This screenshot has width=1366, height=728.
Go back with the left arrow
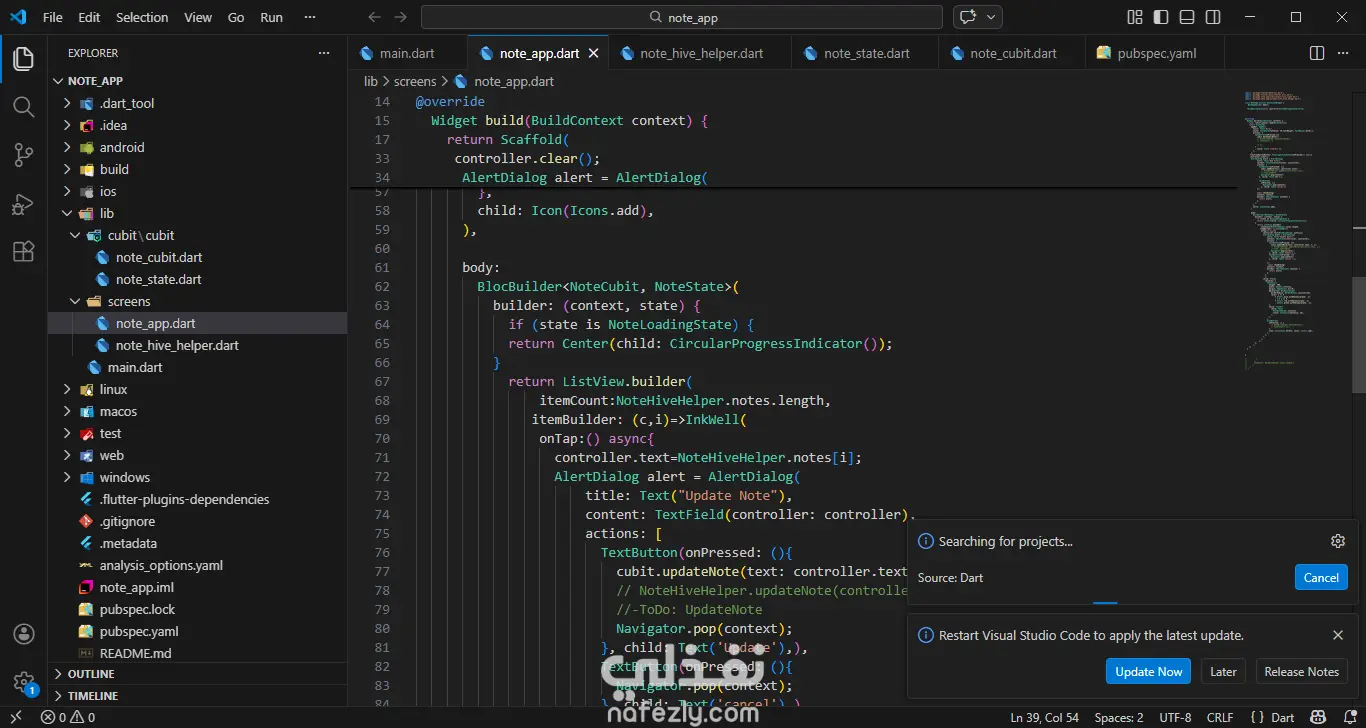point(374,17)
